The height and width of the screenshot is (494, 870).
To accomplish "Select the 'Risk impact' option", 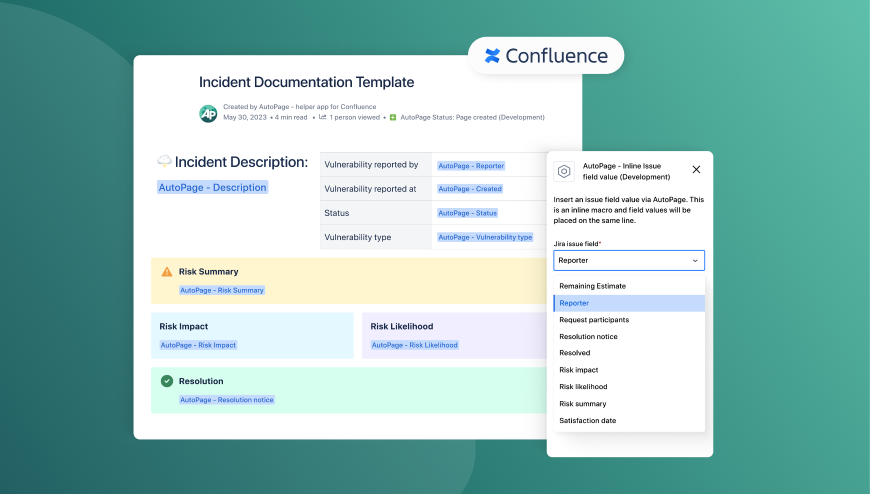I will click(629, 370).
